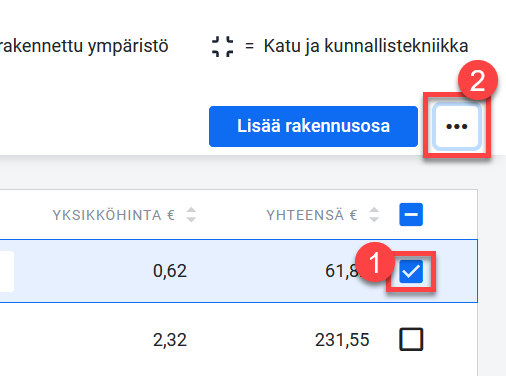
Task: Click the equals sign beside the dashed-square icon
Action: [x=249, y=46]
